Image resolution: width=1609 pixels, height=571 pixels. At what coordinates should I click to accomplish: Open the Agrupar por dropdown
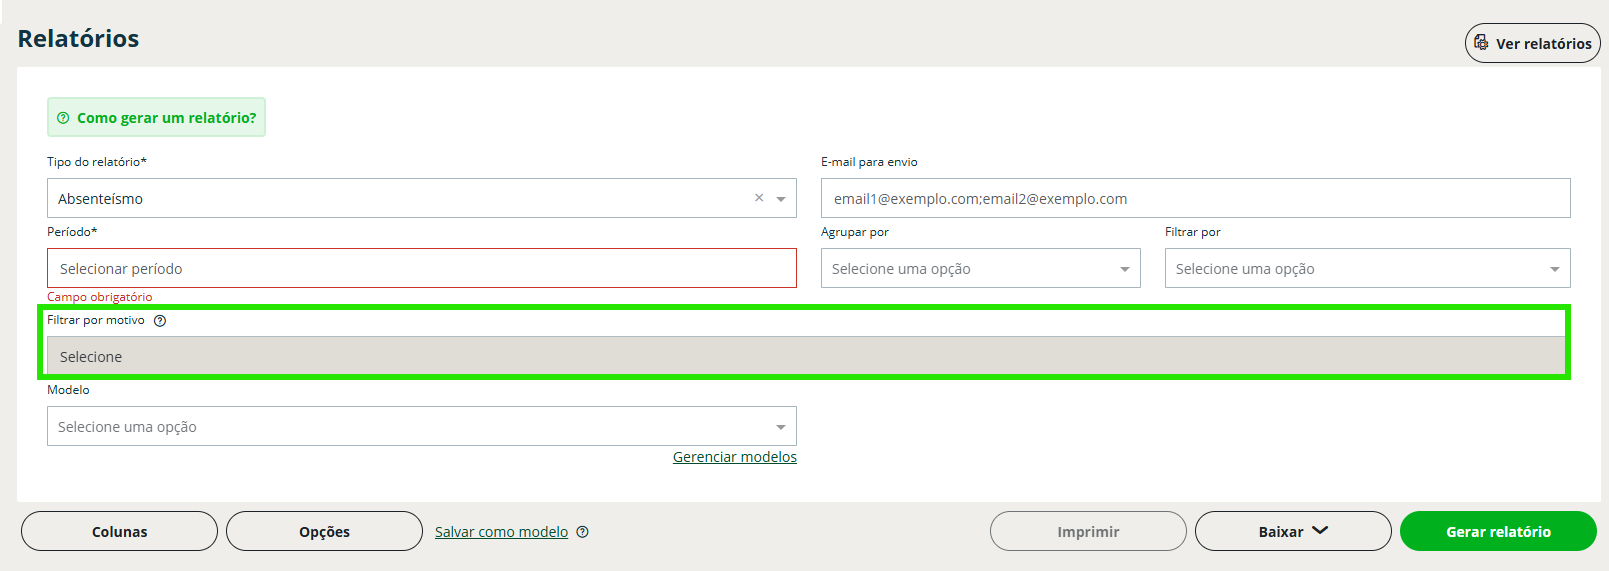coord(980,268)
